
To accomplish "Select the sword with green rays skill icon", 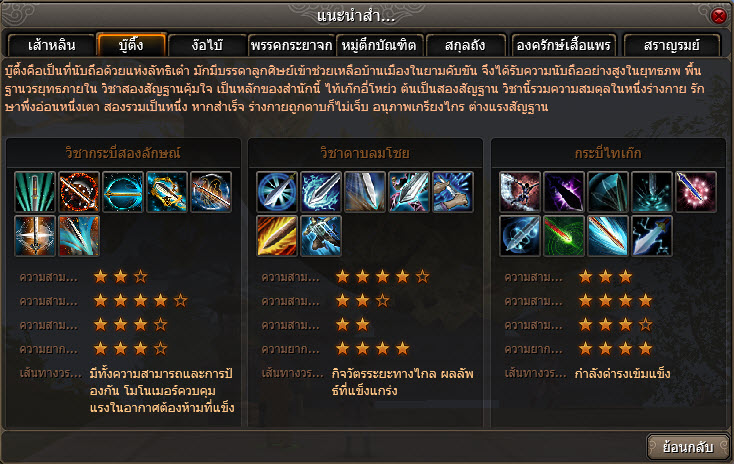I will (x=35, y=192).
